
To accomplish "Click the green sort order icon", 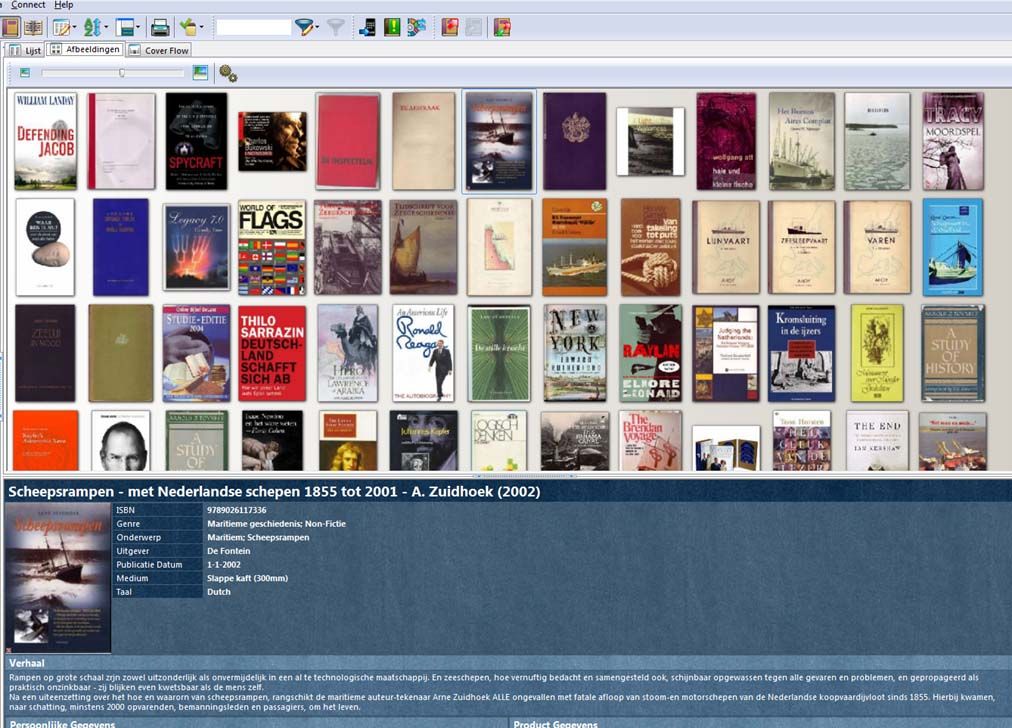I will pos(92,27).
